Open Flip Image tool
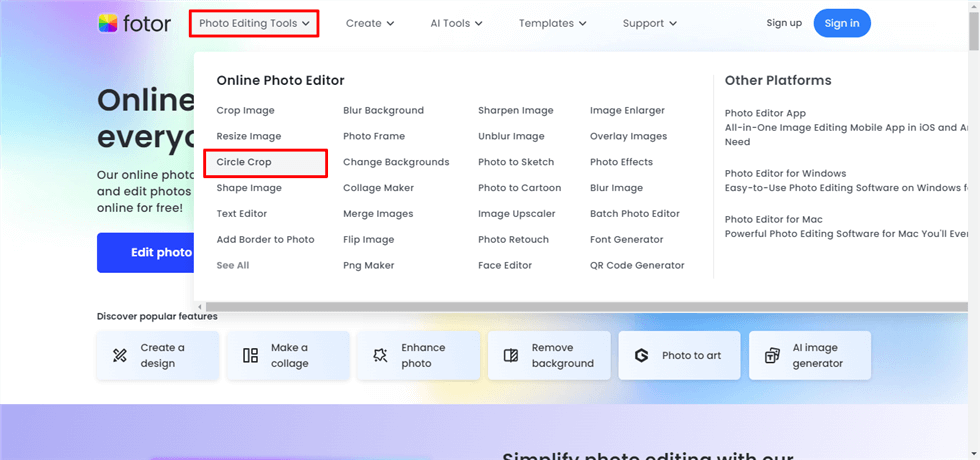This screenshot has width=980, height=460. [x=369, y=239]
